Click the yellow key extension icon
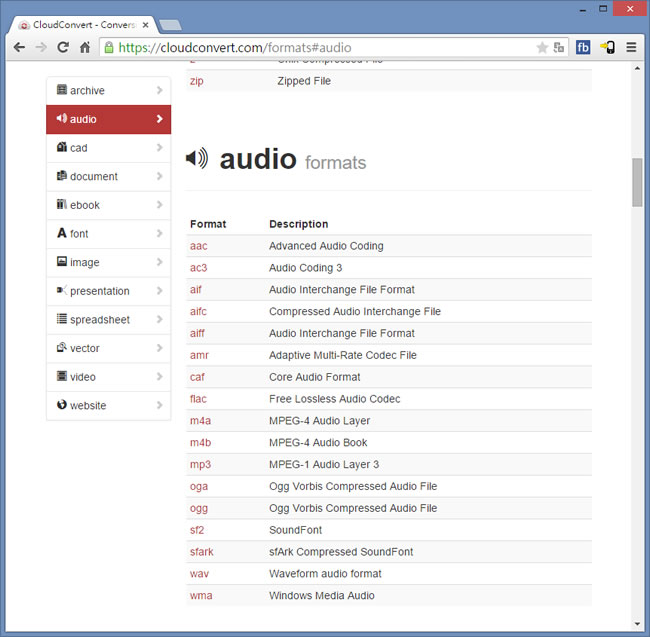Image resolution: width=650 pixels, height=637 pixels. [606, 47]
